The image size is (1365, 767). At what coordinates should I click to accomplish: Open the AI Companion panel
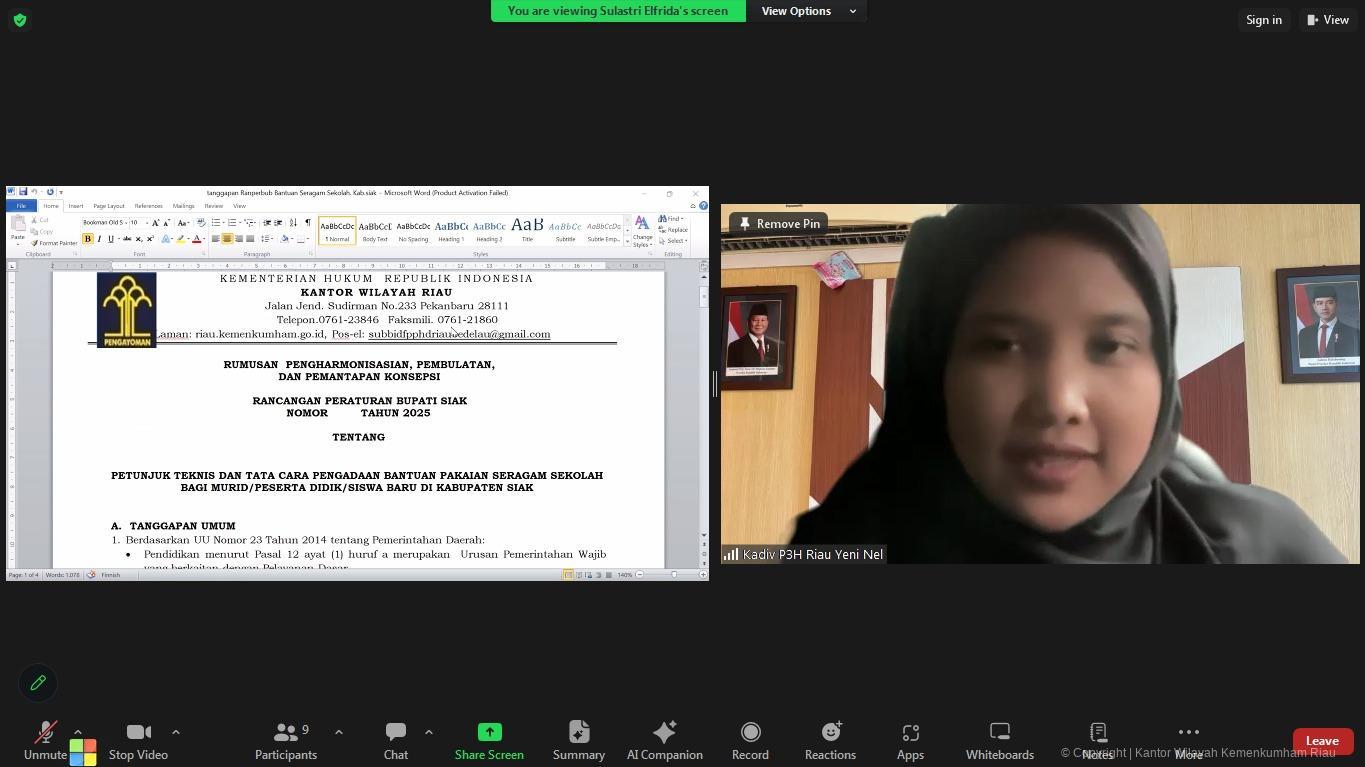(x=664, y=741)
